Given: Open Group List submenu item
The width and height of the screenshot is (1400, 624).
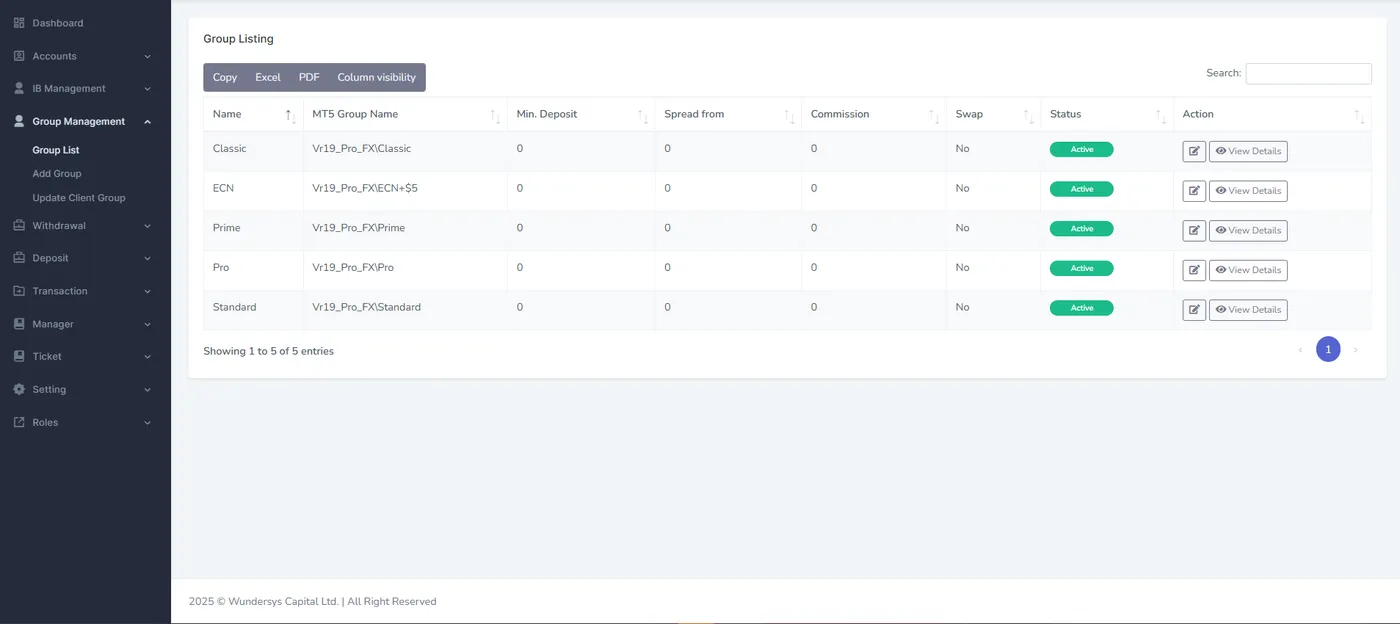Looking at the screenshot, I should click(x=56, y=150).
